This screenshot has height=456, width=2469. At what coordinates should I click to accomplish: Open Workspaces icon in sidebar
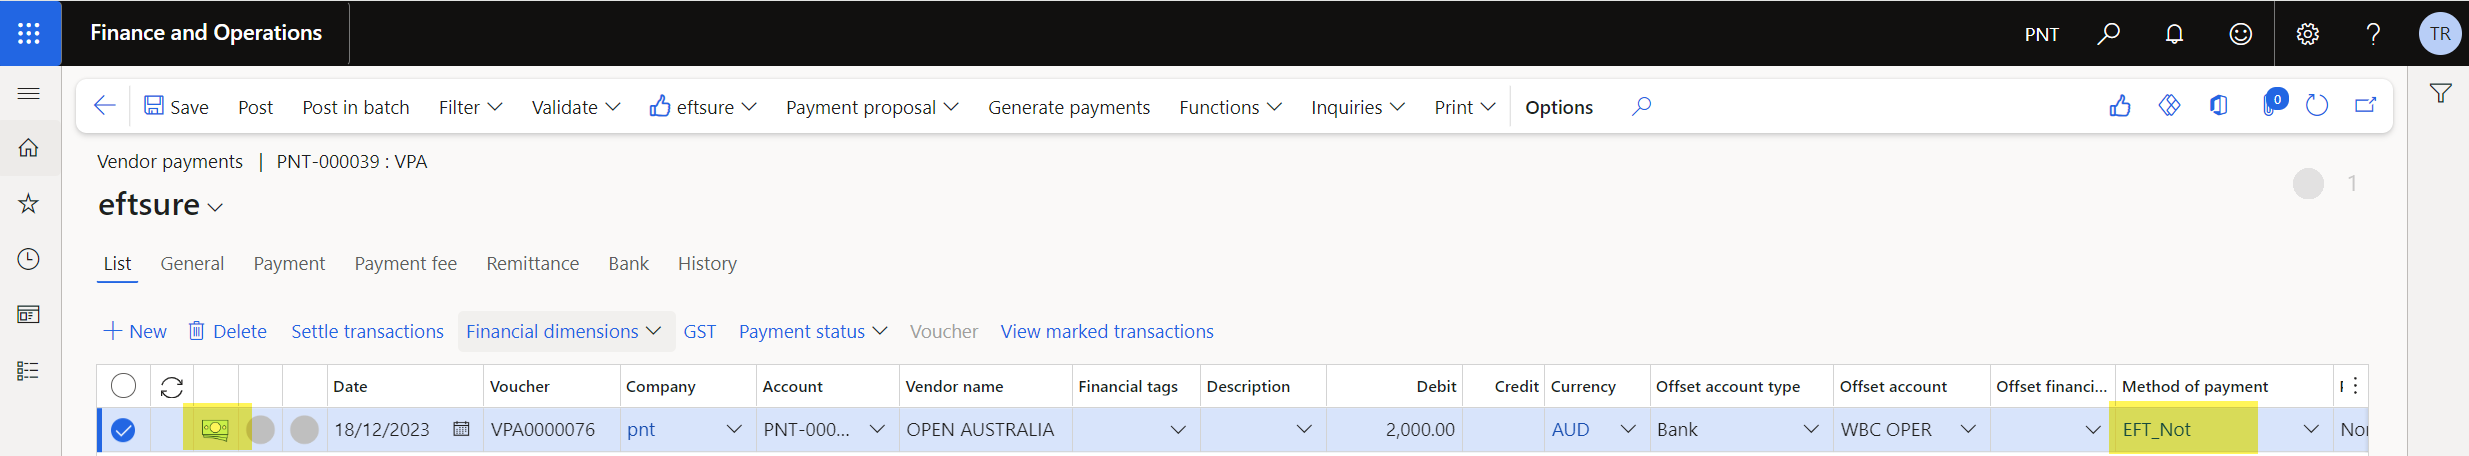29,315
